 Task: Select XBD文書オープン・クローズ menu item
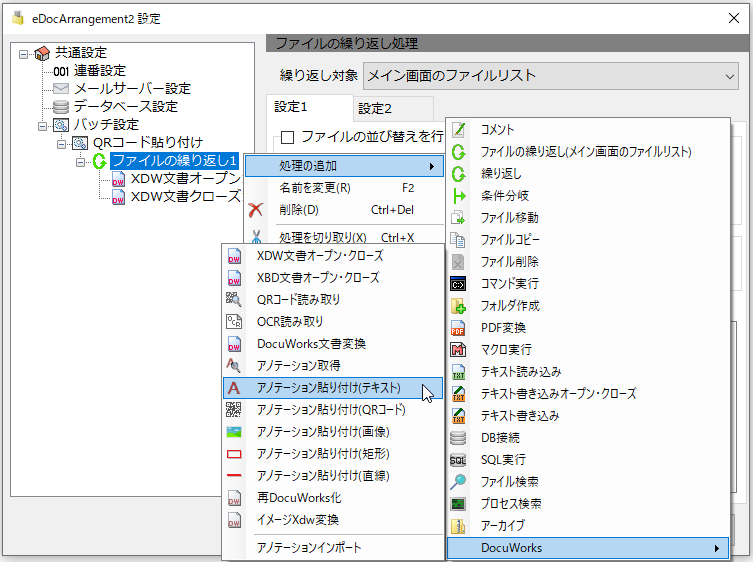point(333,278)
